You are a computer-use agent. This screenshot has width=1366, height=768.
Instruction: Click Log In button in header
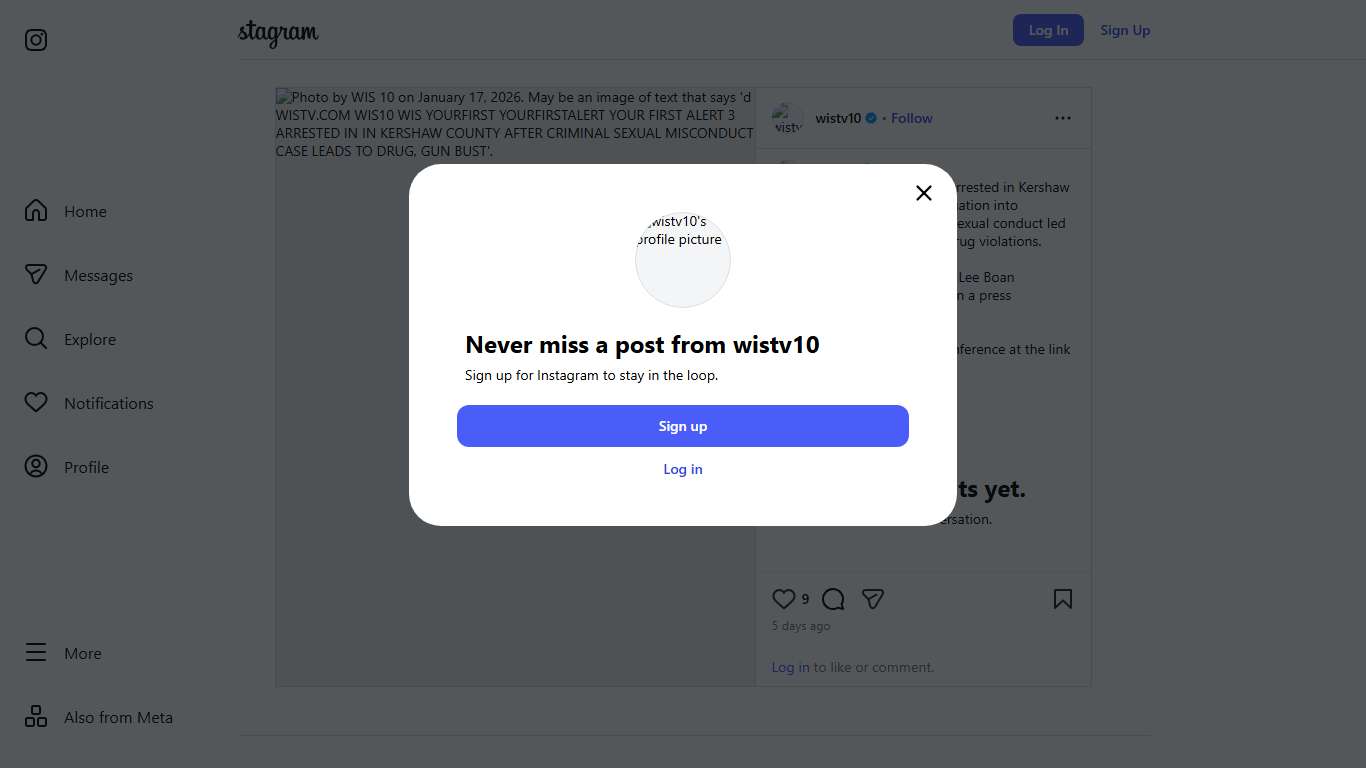click(x=1048, y=30)
